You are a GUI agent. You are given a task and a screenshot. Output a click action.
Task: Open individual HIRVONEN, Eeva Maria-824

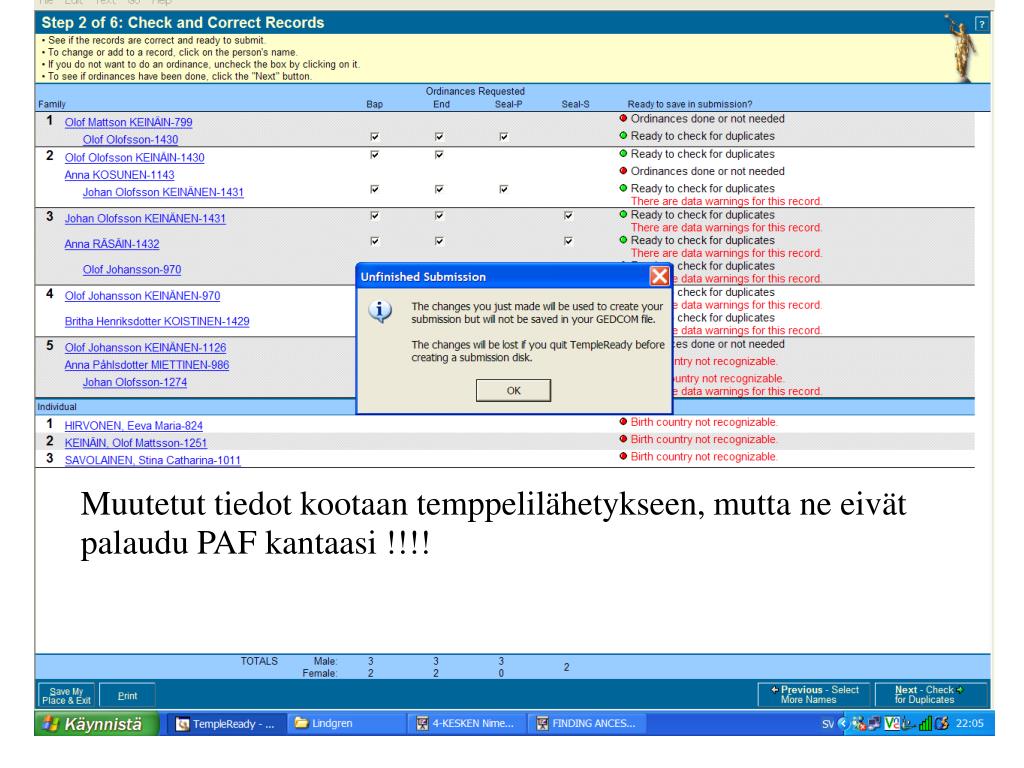pyautogui.click(x=133, y=425)
